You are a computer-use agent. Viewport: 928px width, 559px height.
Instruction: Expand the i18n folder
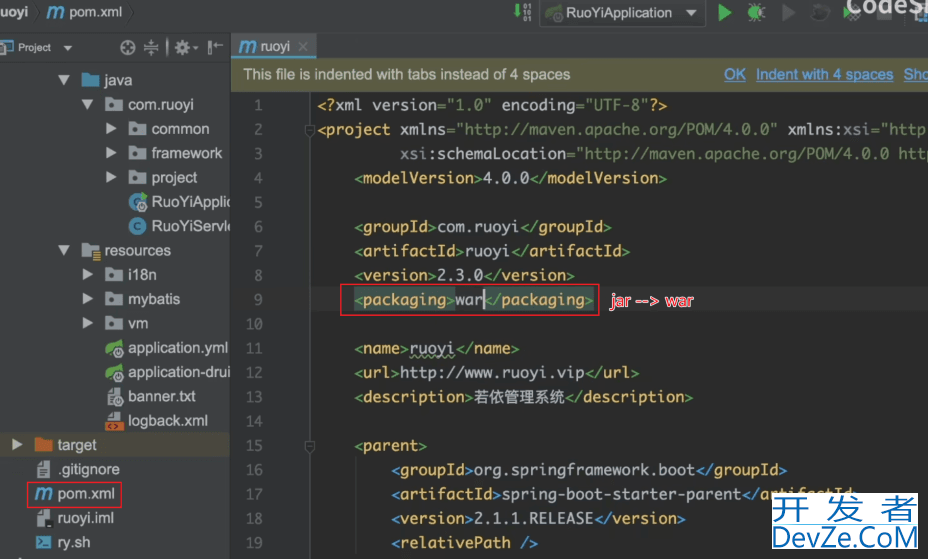pyautogui.click(x=88, y=274)
